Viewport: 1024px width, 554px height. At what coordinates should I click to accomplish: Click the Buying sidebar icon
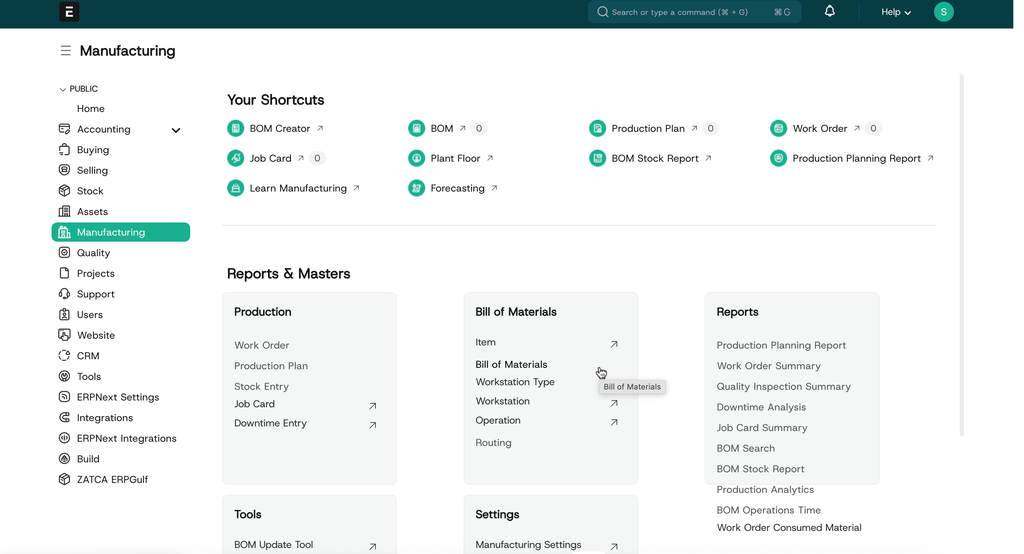pyautogui.click(x=64, y=150)
